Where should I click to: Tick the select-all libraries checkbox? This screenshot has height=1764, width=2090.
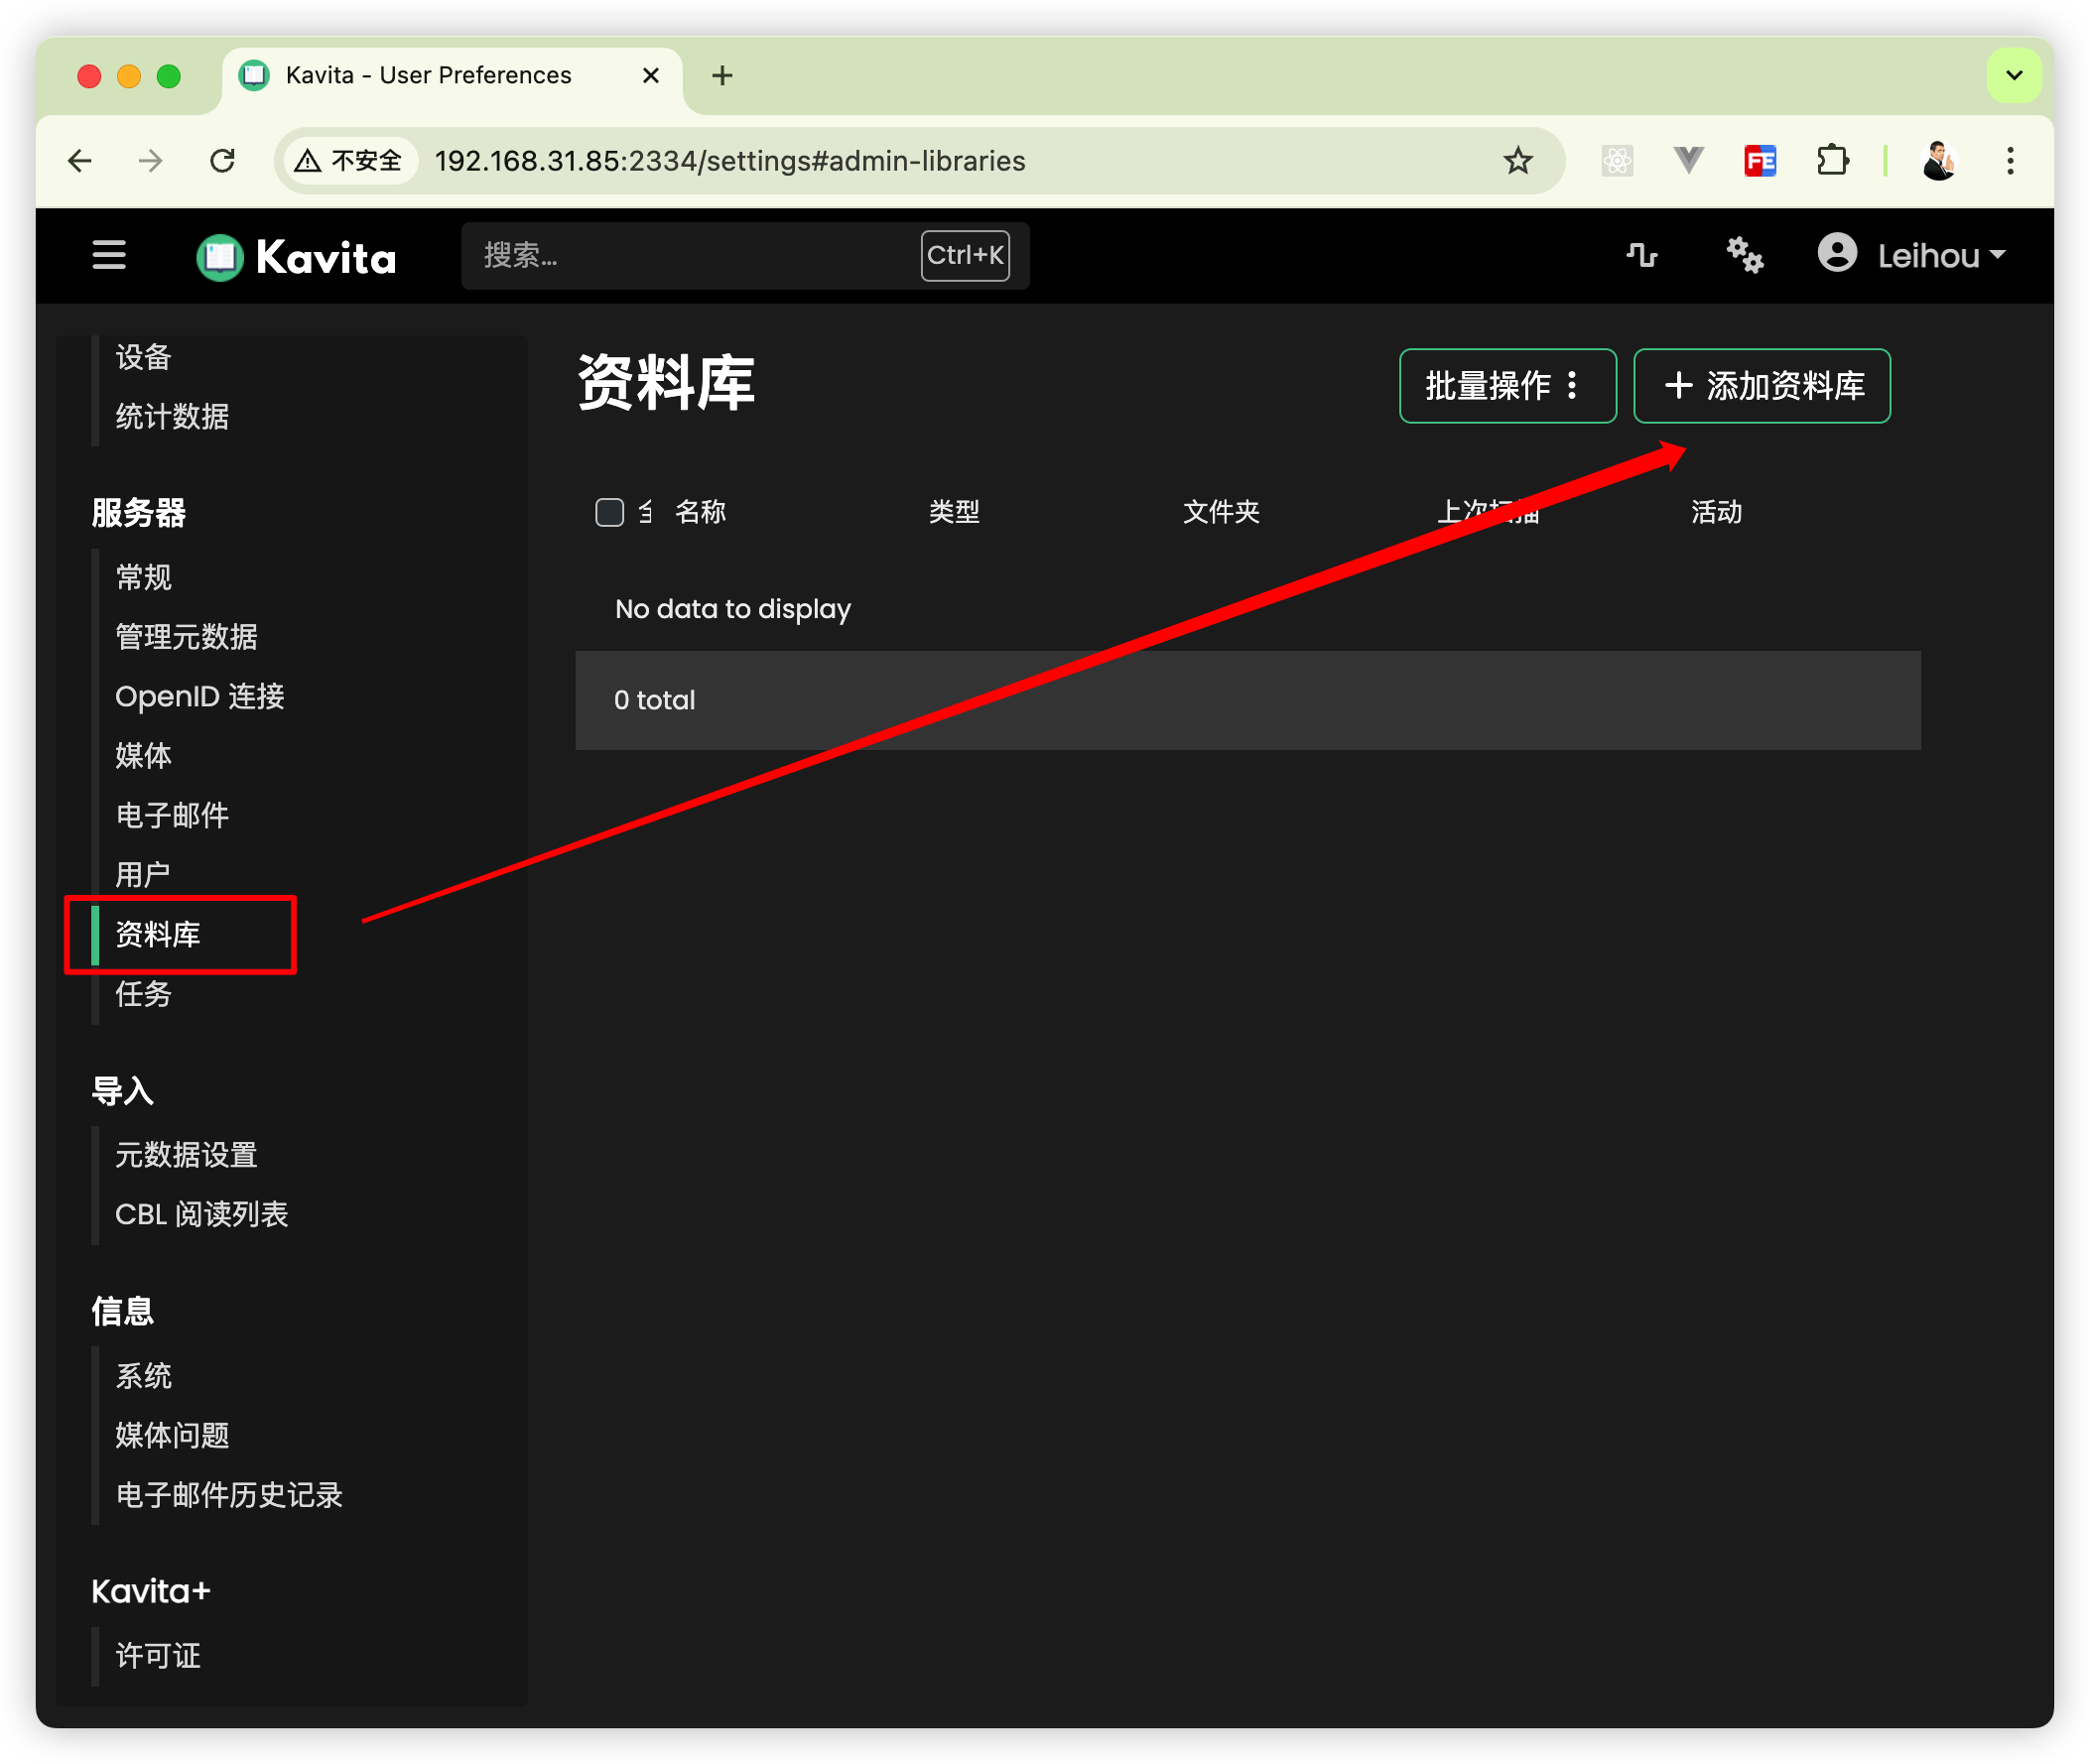click(x=609, y=512)
